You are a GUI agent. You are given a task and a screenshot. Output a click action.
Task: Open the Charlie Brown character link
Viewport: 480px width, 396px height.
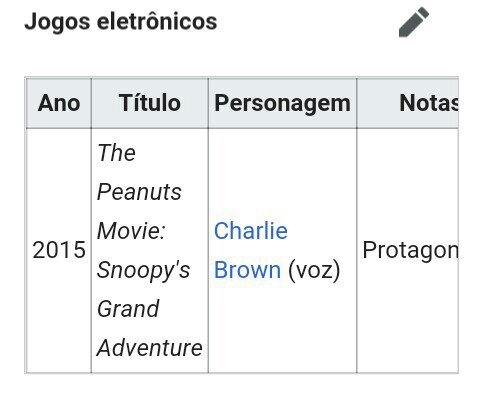(251, 250)
